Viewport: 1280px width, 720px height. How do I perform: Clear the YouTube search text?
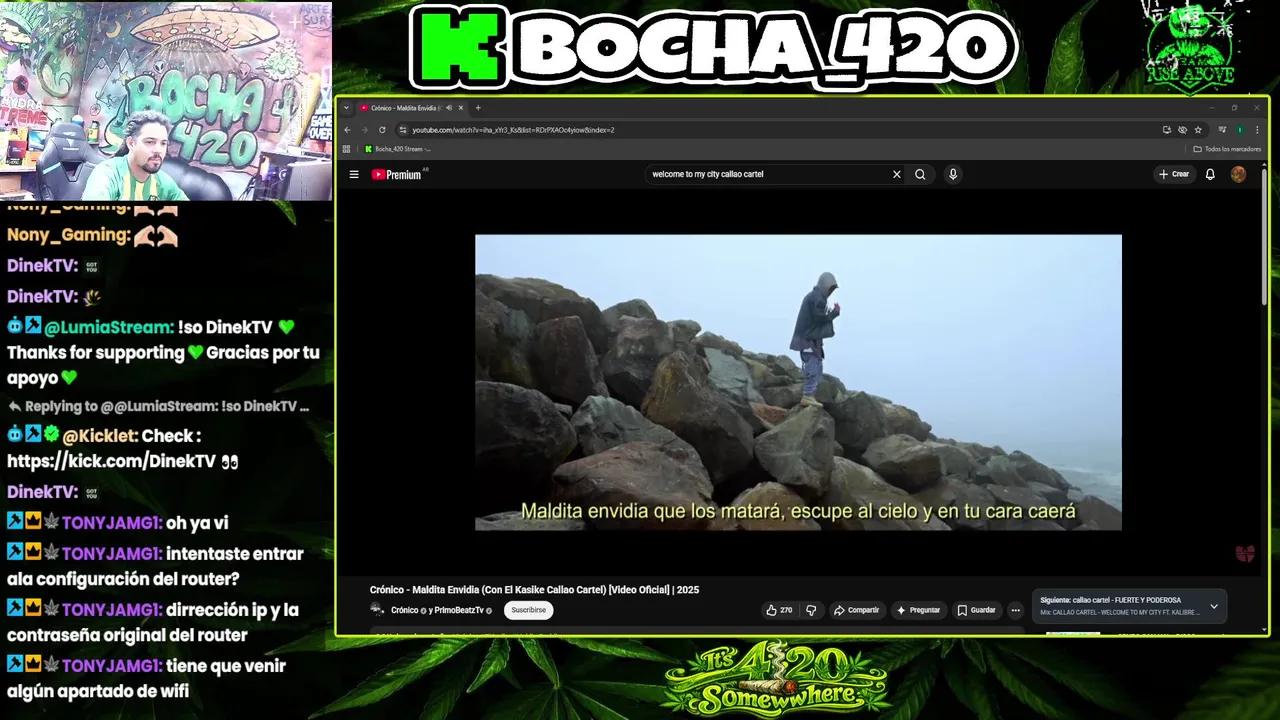coord(896,174)
